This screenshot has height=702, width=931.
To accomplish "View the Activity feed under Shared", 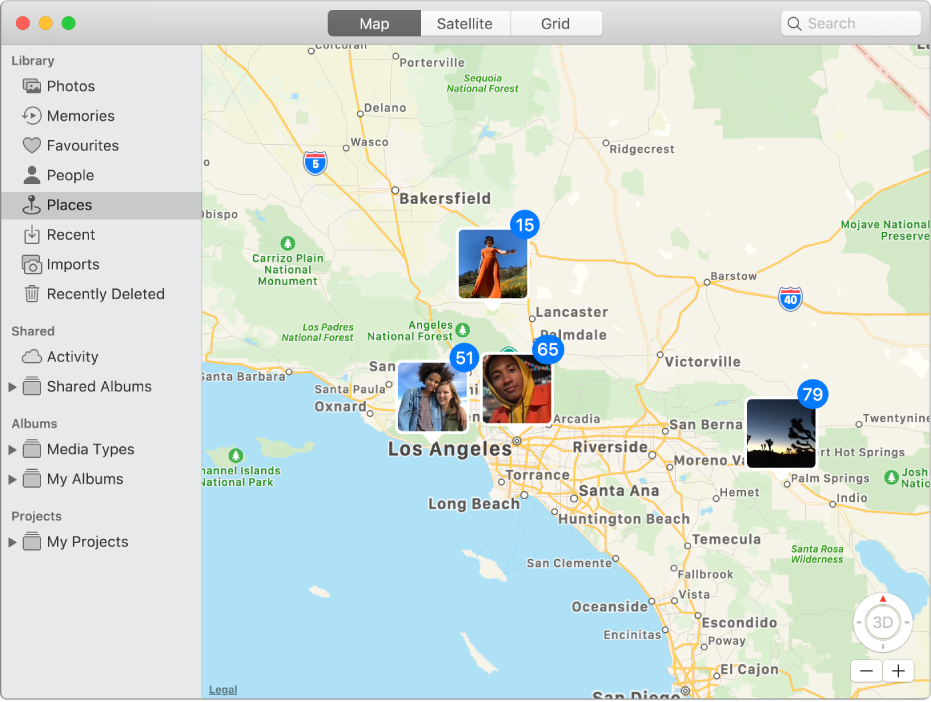I will point(30,357).
